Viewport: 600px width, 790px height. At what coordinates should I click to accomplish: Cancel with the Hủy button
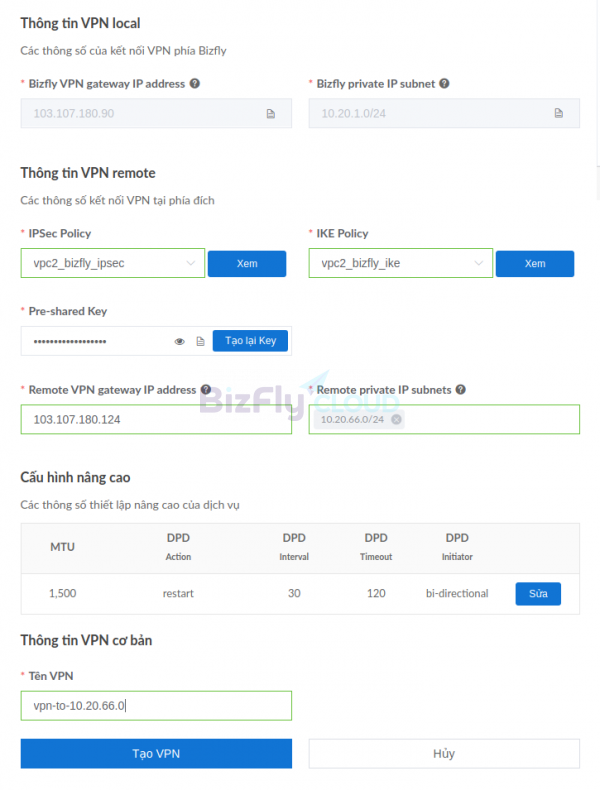coord(444,753)
